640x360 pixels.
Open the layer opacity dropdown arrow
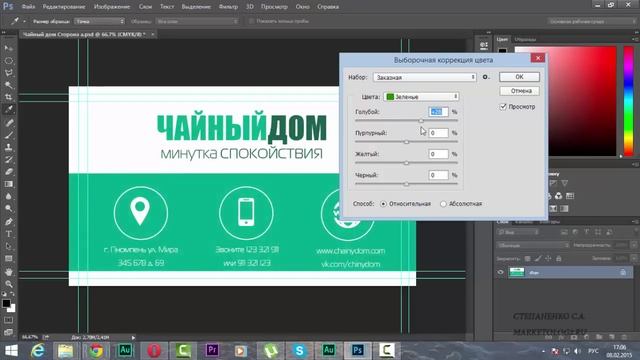634,245
